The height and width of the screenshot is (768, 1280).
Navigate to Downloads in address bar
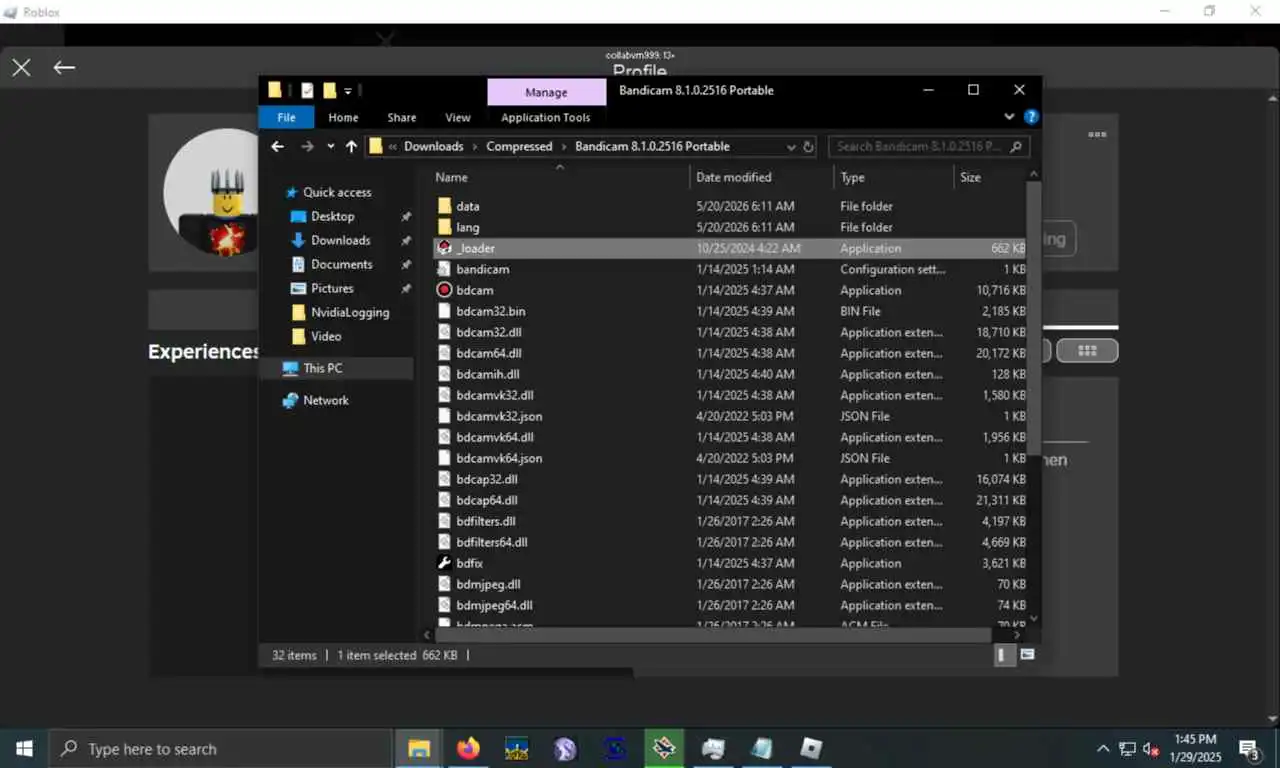(434, 146)
